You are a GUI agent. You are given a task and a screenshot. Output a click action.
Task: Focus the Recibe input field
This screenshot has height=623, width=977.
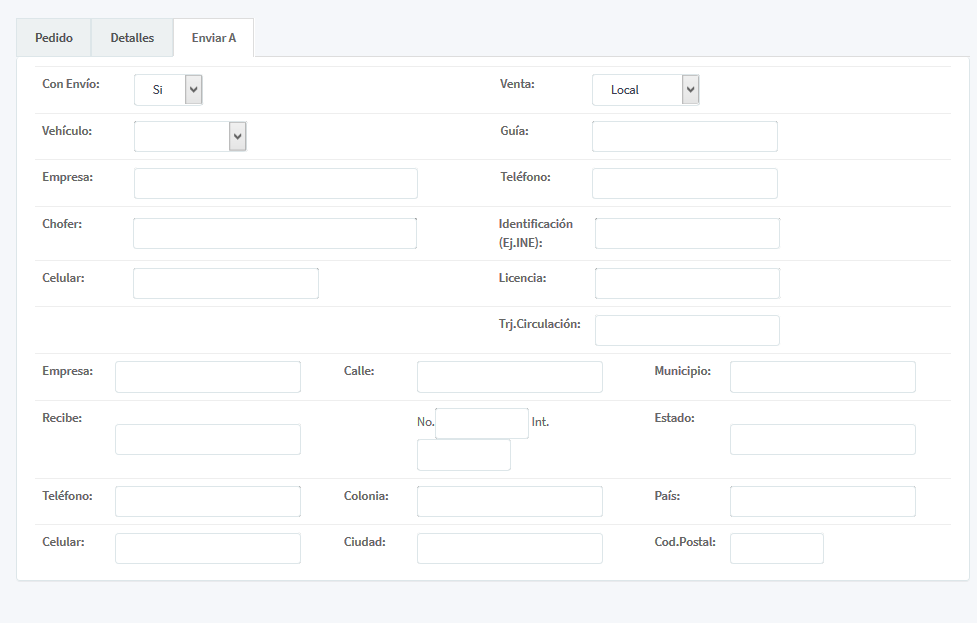point(207,440)
